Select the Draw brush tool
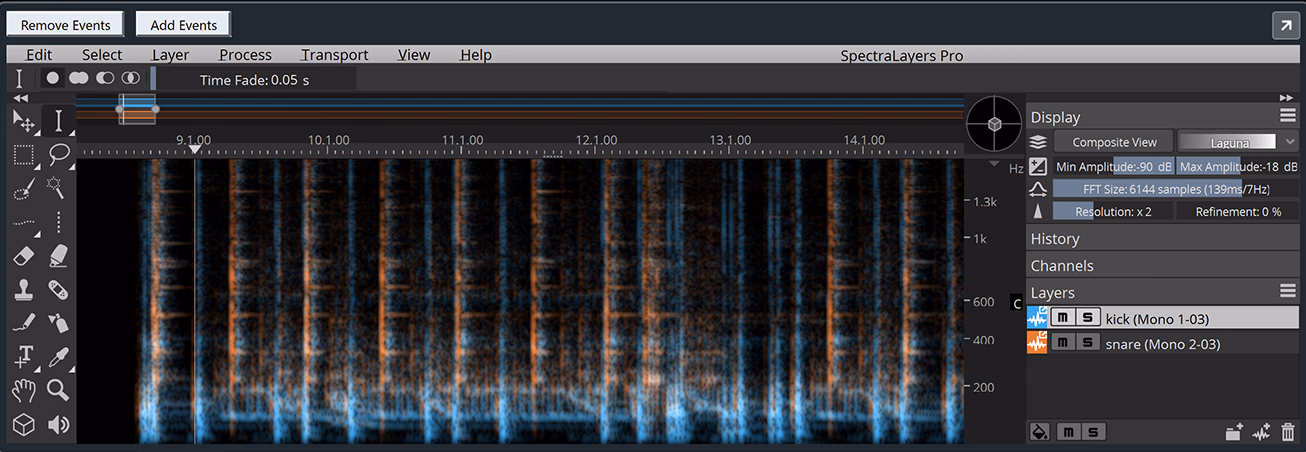This screenshot has height=452, width=1306. [24, 323]
